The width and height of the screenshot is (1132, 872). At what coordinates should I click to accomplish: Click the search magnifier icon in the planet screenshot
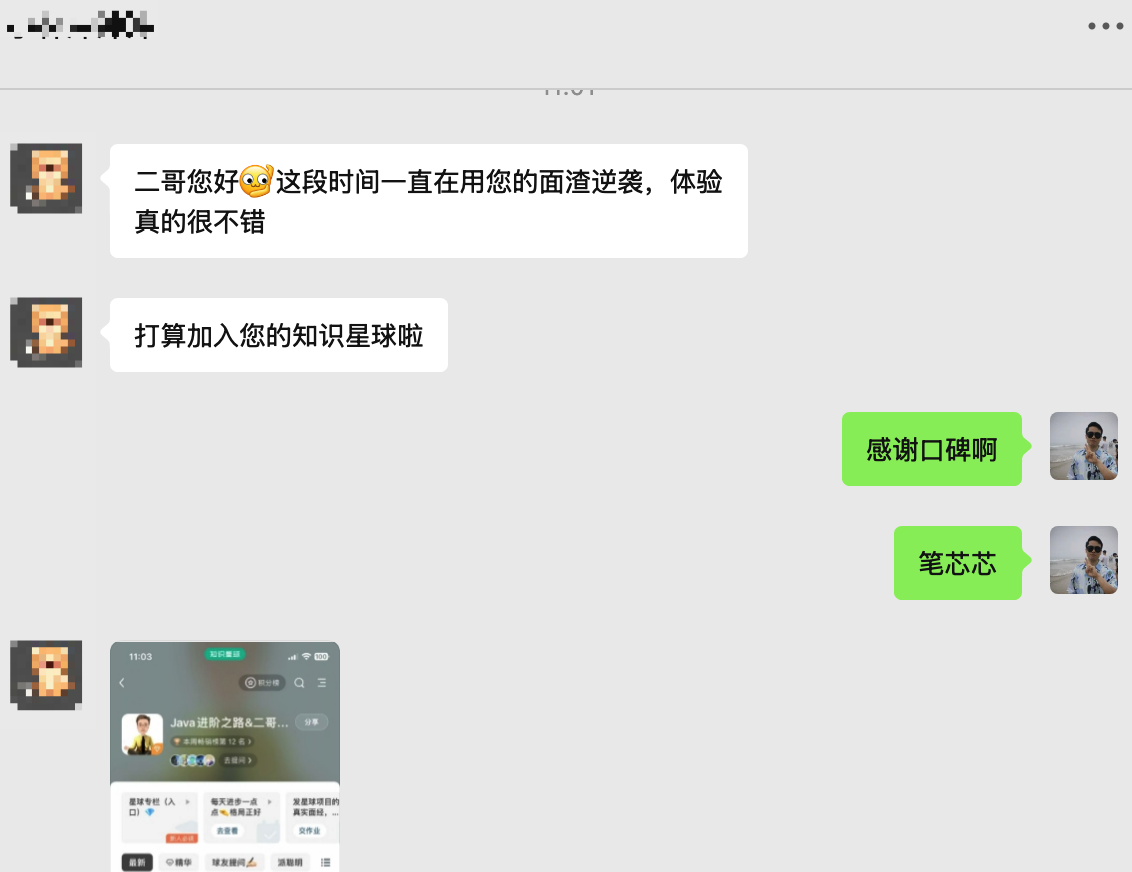300,683
